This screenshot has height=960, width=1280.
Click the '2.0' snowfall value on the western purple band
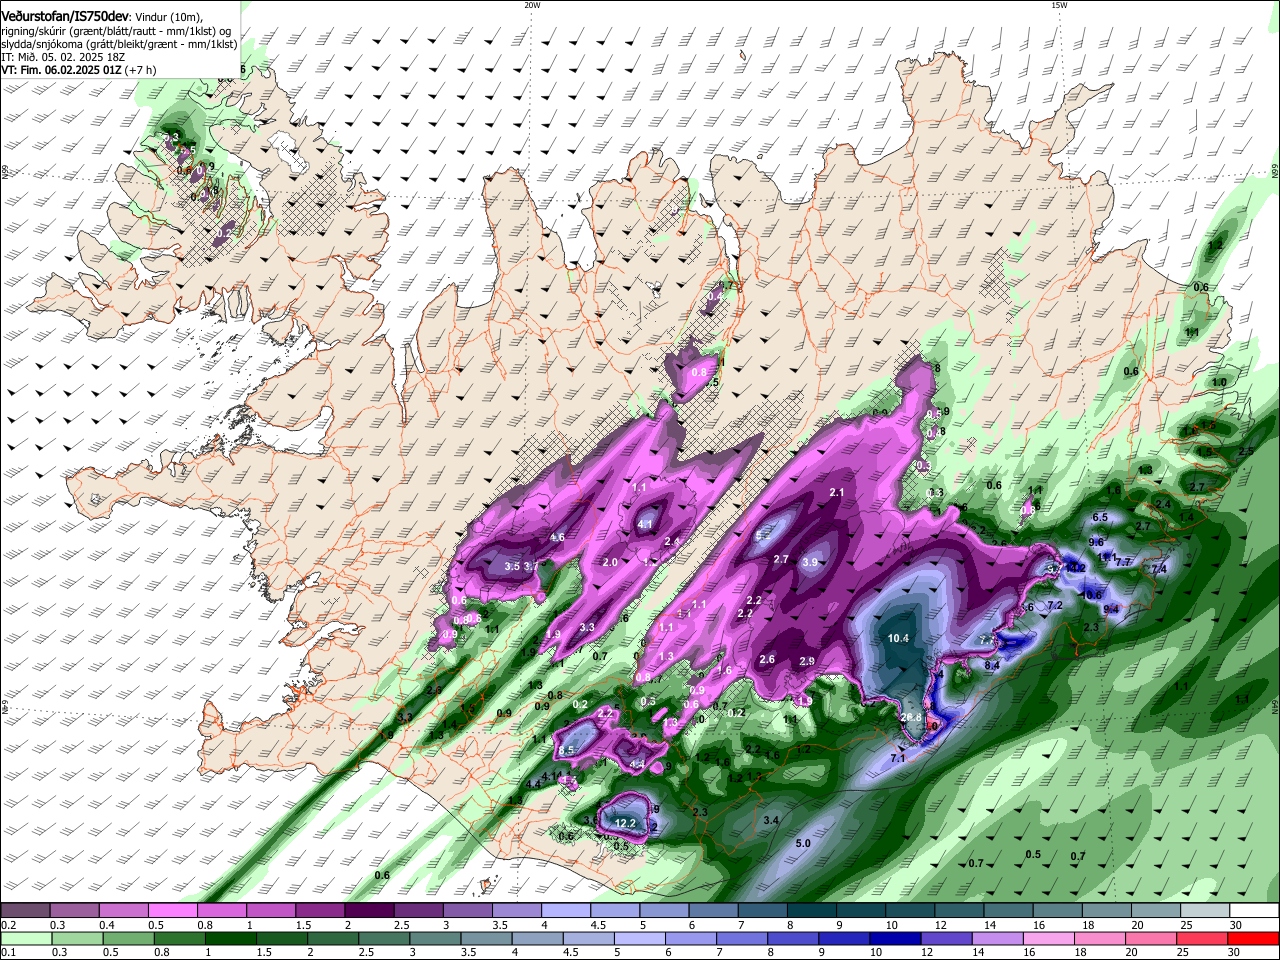pyautogui.click(x=610, y=562)
